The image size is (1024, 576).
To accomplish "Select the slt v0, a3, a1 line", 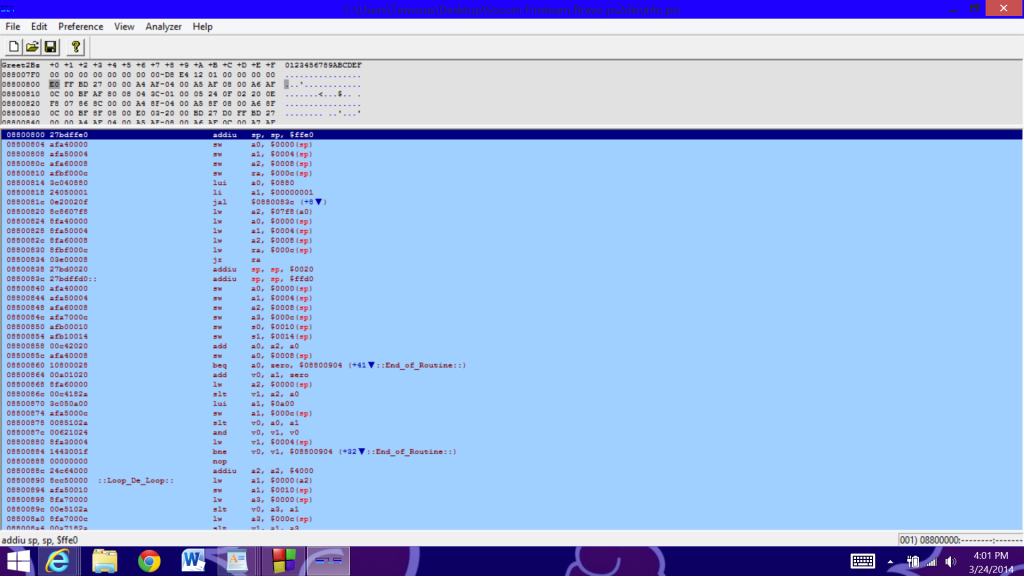I will pyautogui.click(x=511, y=509).
